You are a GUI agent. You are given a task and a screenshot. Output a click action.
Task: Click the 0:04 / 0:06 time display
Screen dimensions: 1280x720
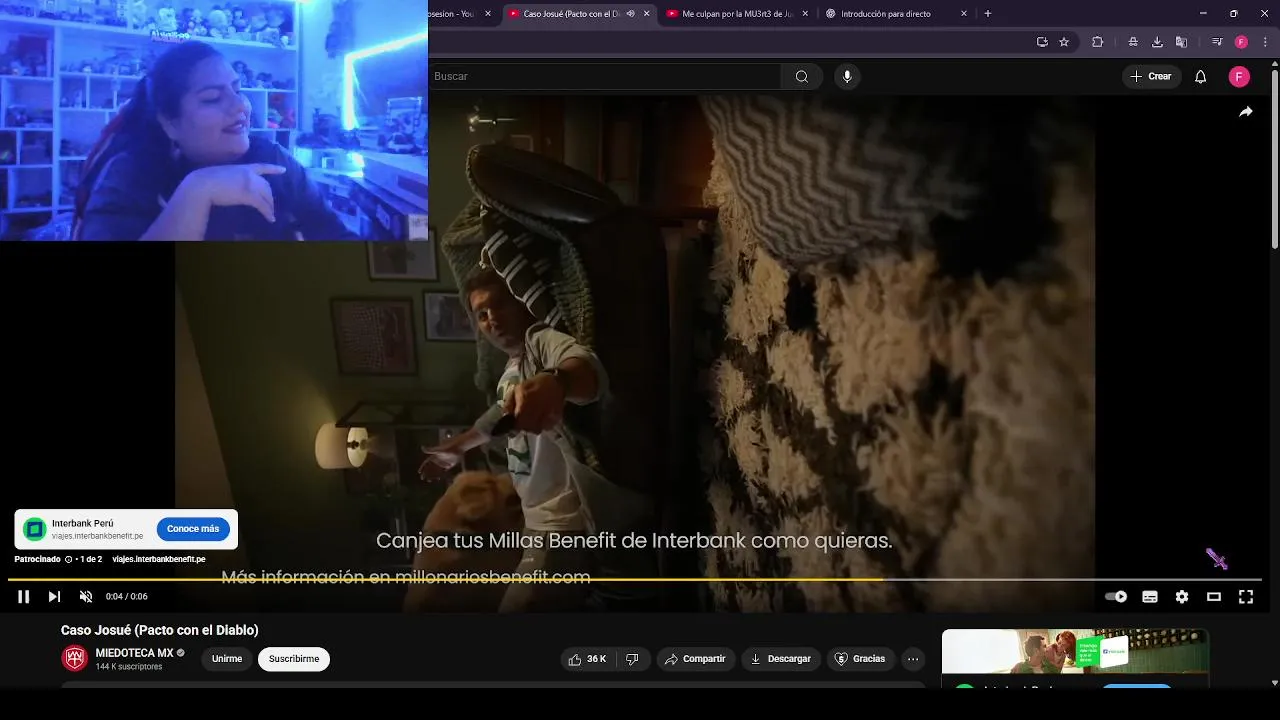click(127, 597)
